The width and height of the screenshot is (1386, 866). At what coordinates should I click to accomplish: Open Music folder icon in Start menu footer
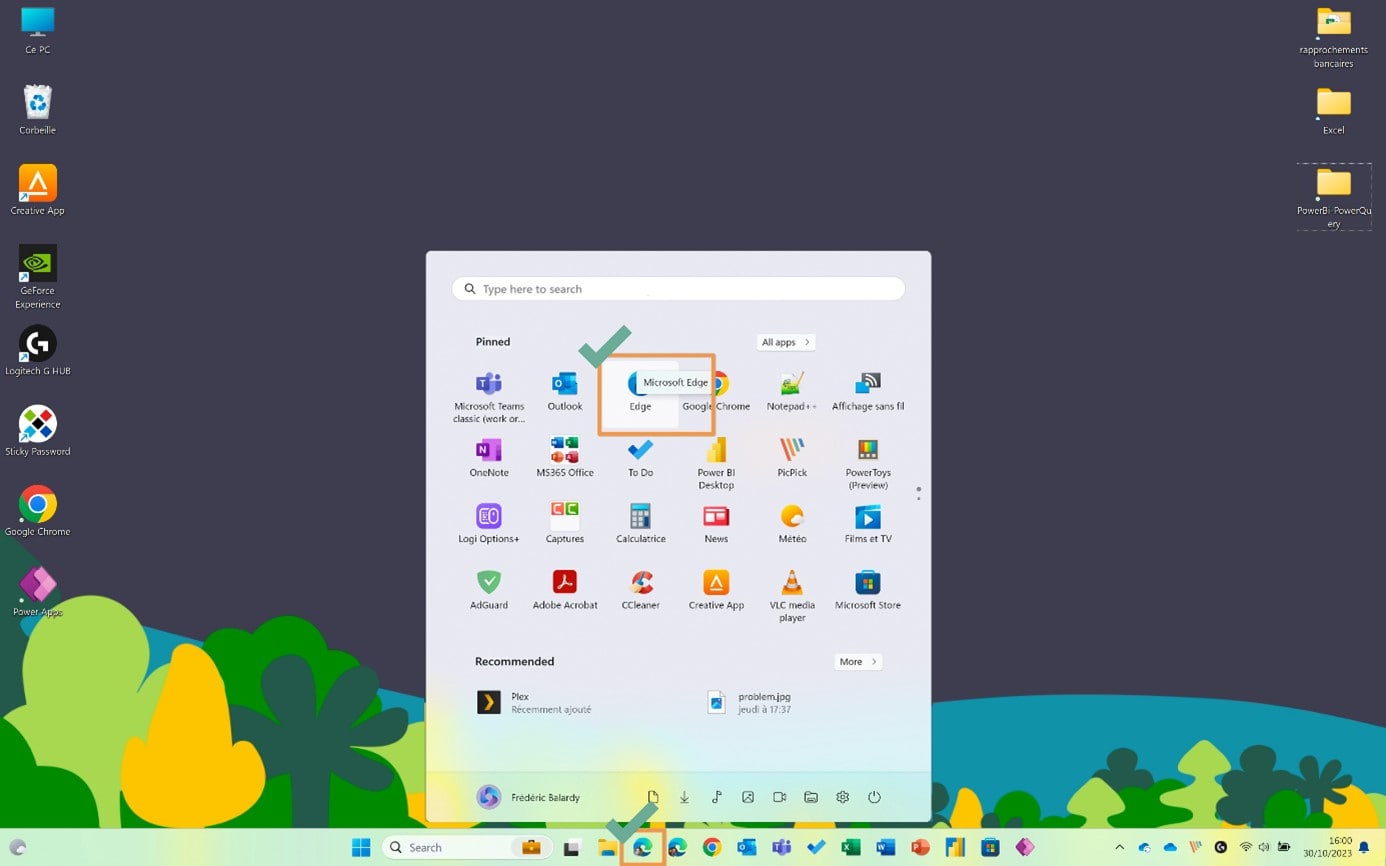[717, 797]
